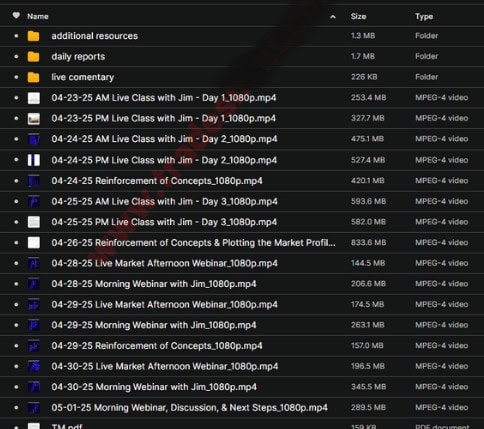Viewport: 484px width, 429px height.
Task: Select video icon for 04-25-25 PM Live Class
Action: pyautogui.click(x=34, y=222)
